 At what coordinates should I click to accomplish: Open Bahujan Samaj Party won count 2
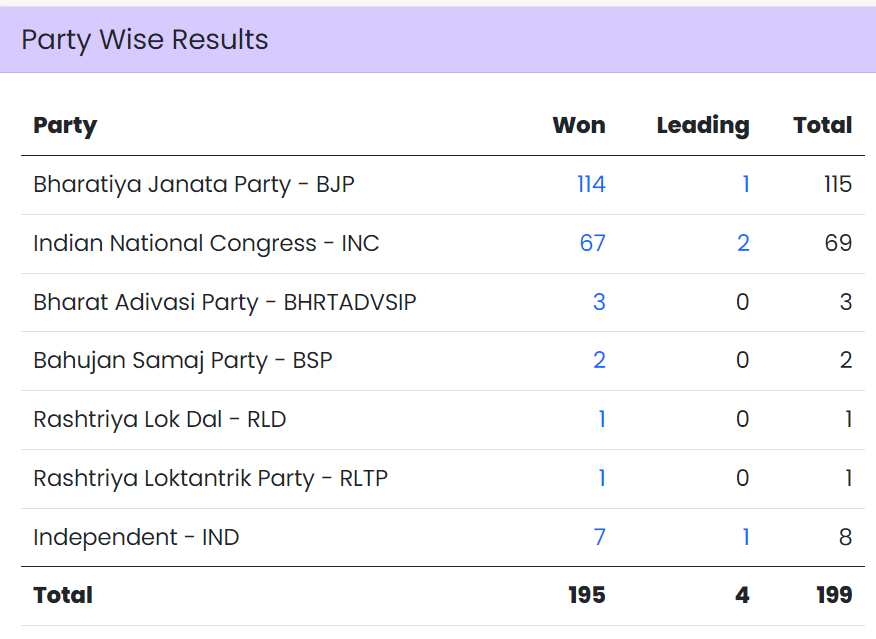pyautogui.click(x=599, y=361)
